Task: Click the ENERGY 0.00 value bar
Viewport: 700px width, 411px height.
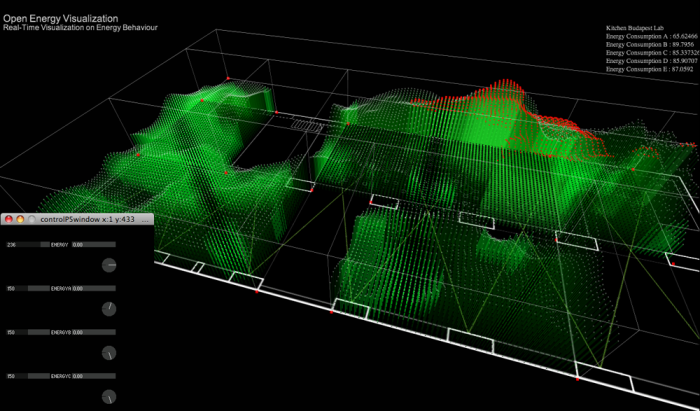Action: [95, 243]
